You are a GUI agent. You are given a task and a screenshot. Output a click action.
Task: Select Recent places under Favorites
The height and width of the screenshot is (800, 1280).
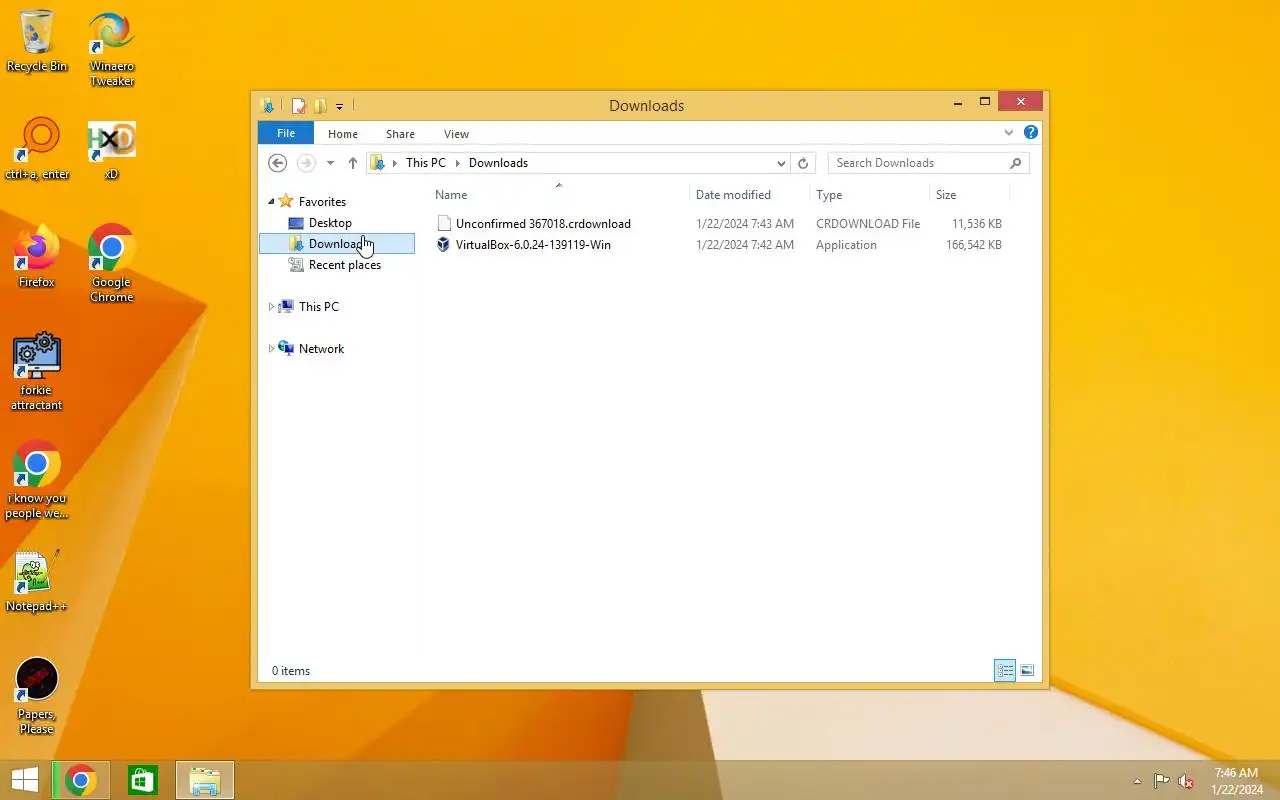point(344,265)
